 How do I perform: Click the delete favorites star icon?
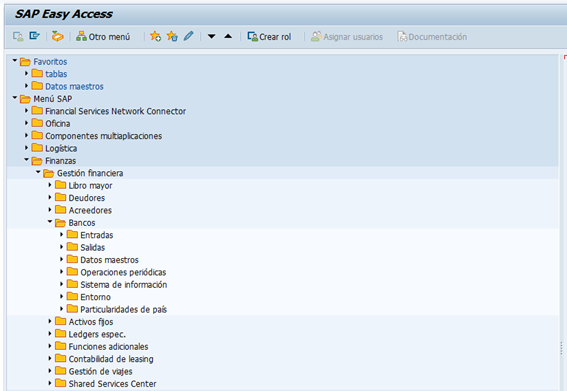pyautogui.click(x=172, y=36)
